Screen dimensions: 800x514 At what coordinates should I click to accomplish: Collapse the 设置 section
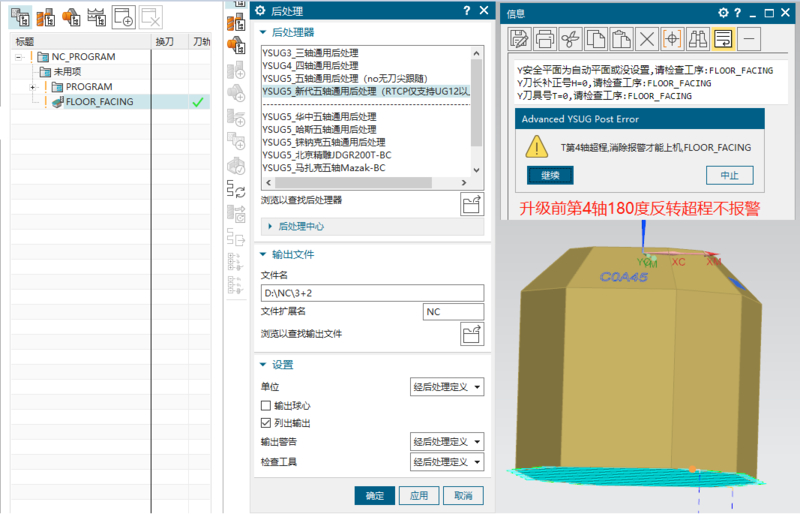tap(263, 364)
